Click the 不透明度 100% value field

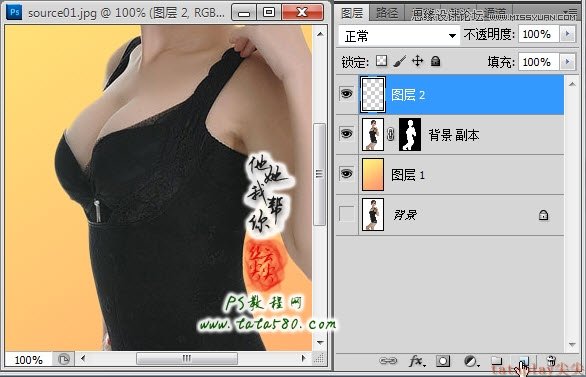[539, 34]
